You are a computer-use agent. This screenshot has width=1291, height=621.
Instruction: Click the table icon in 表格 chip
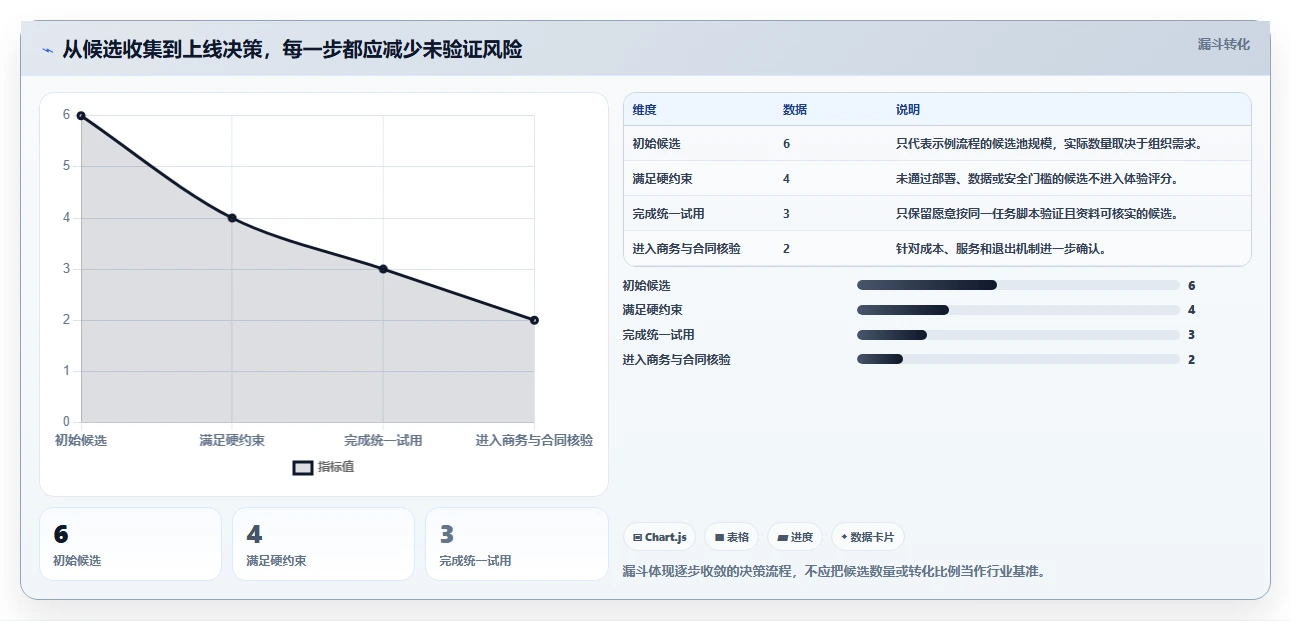click(719, 537)
